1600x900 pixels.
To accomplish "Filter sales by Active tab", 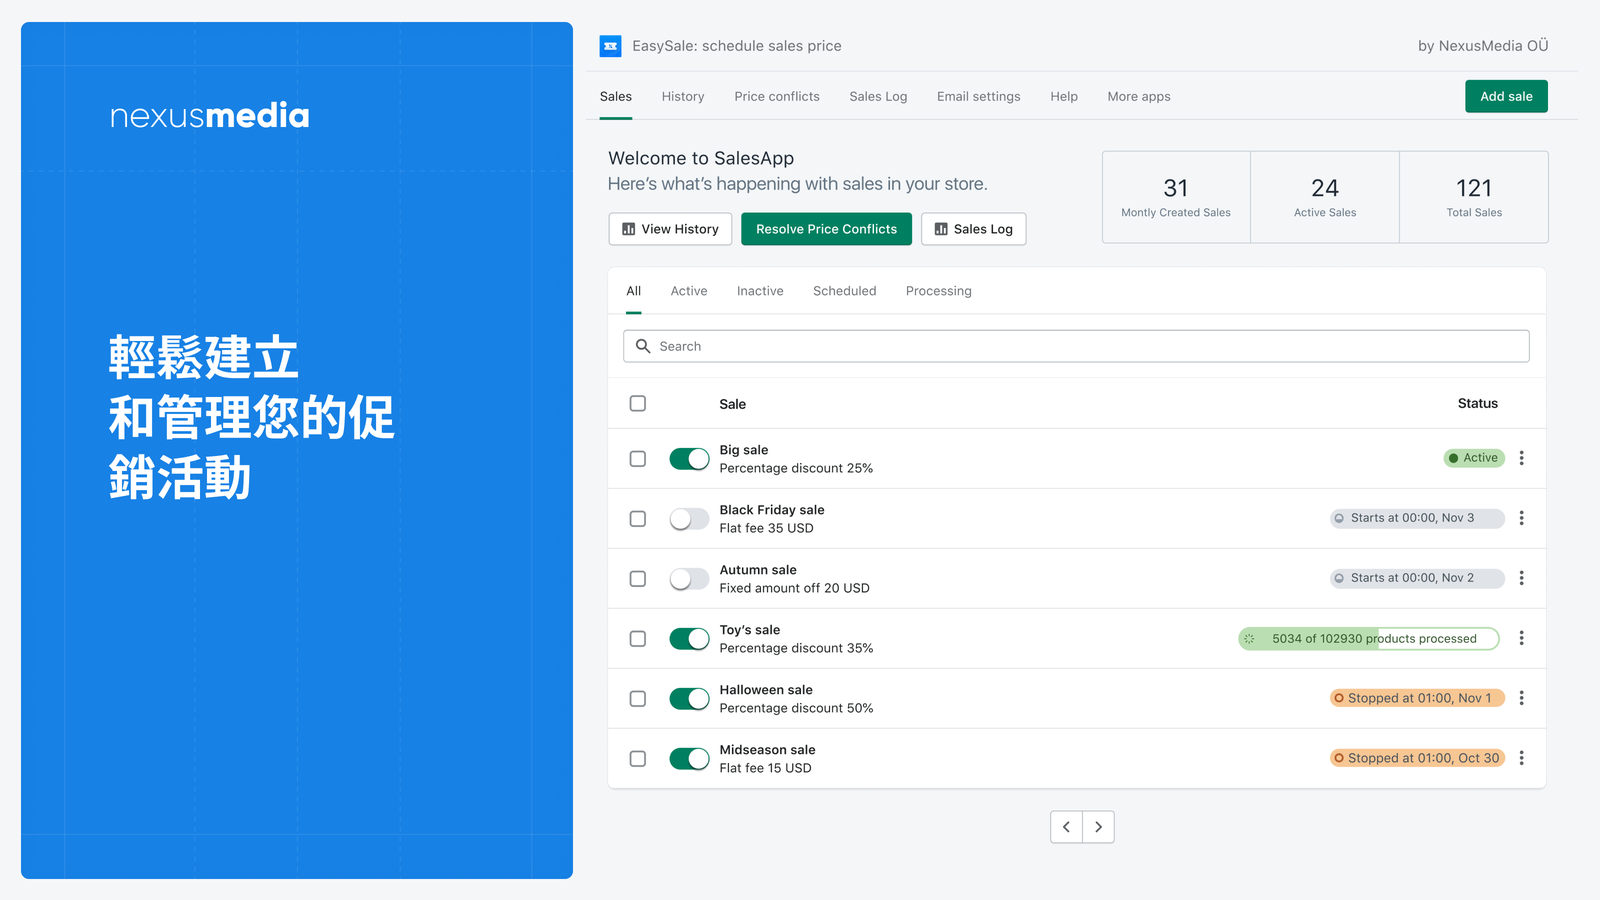I will coord(689,291).
